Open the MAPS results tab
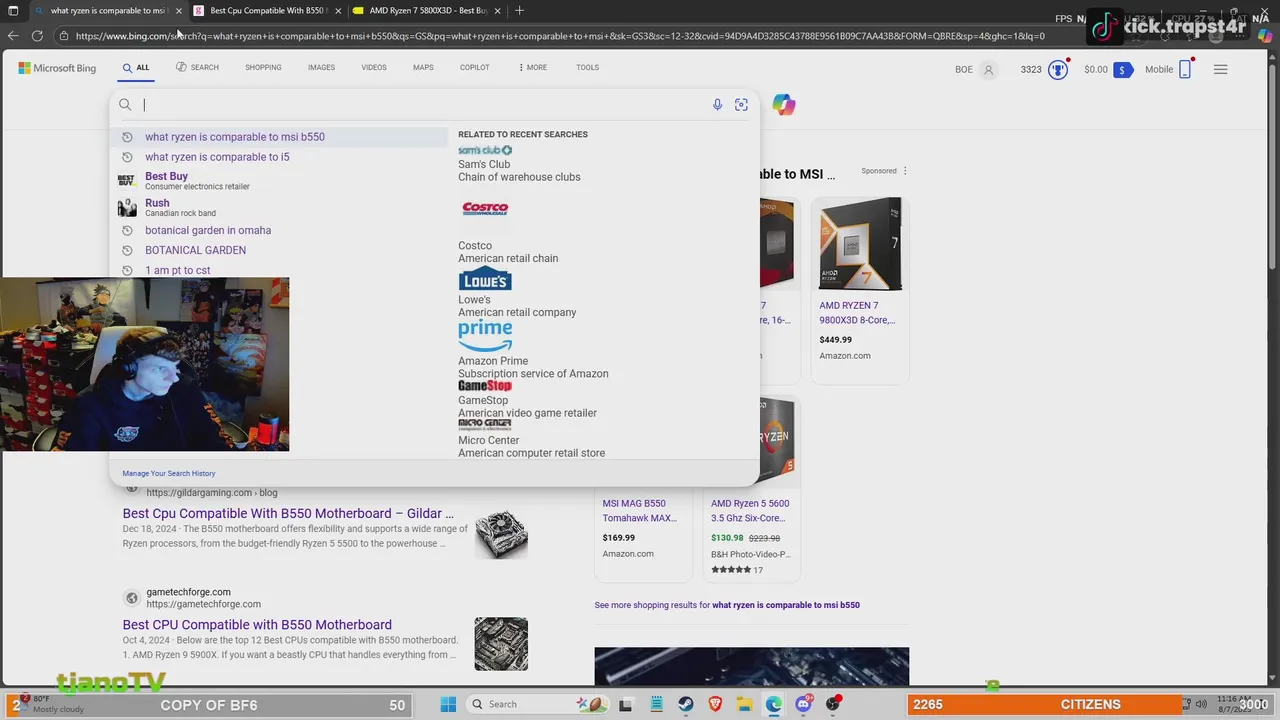This screenshot has height=720, width=1280. click(423, 68)
